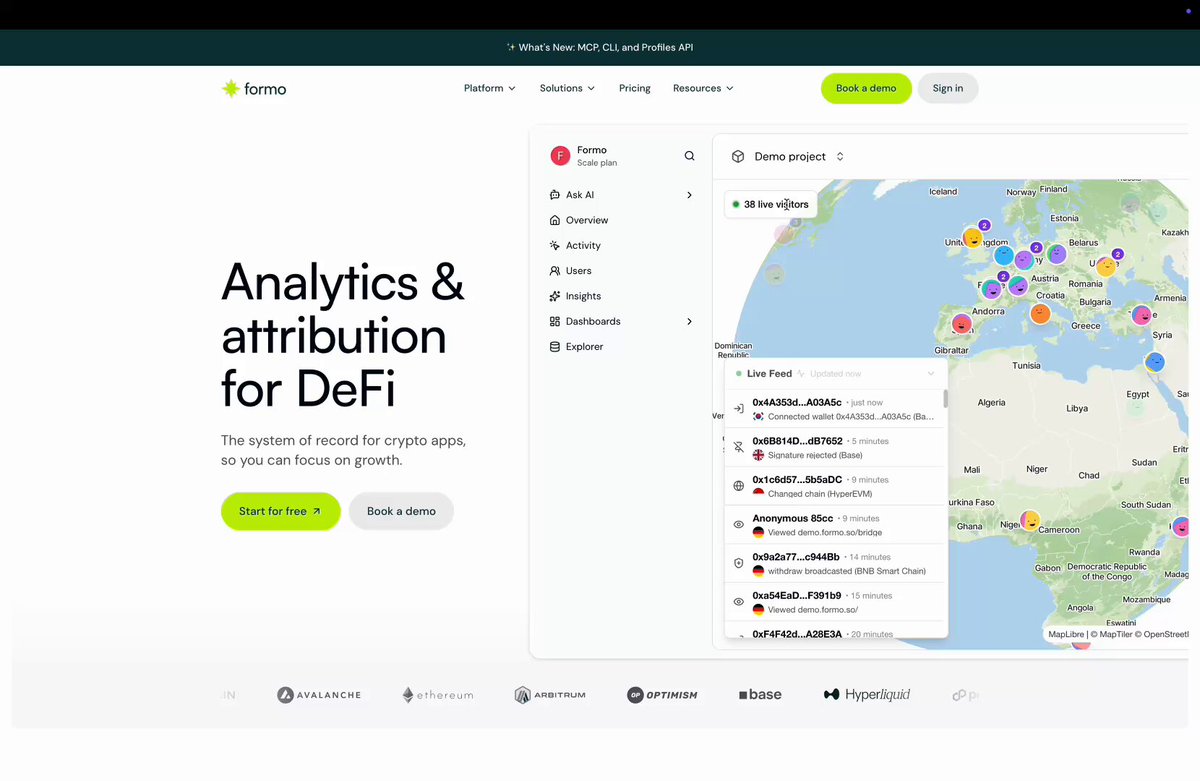The width and height of the screenshot is (1200, 781).
Task: Click the formo logo in the header
Action: point(254,88)
